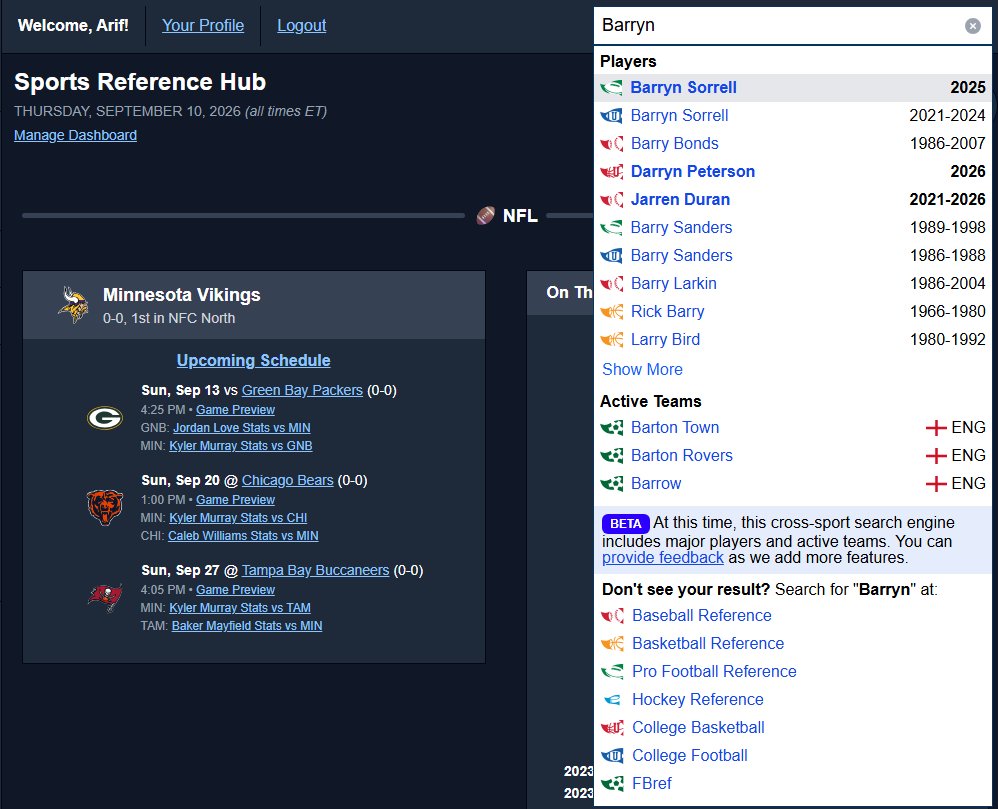998x809 pixels.
Task: Click the College Football site icon
Action: tap(612, 756)
